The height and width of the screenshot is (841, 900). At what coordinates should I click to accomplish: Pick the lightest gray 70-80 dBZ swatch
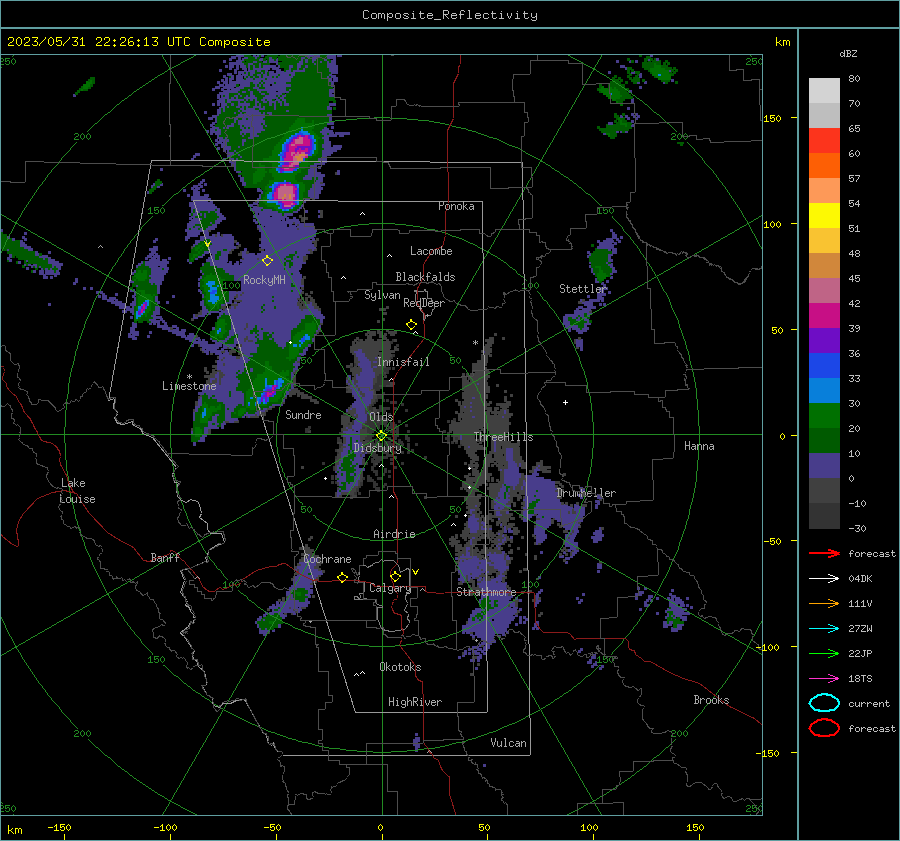[824, 91]
